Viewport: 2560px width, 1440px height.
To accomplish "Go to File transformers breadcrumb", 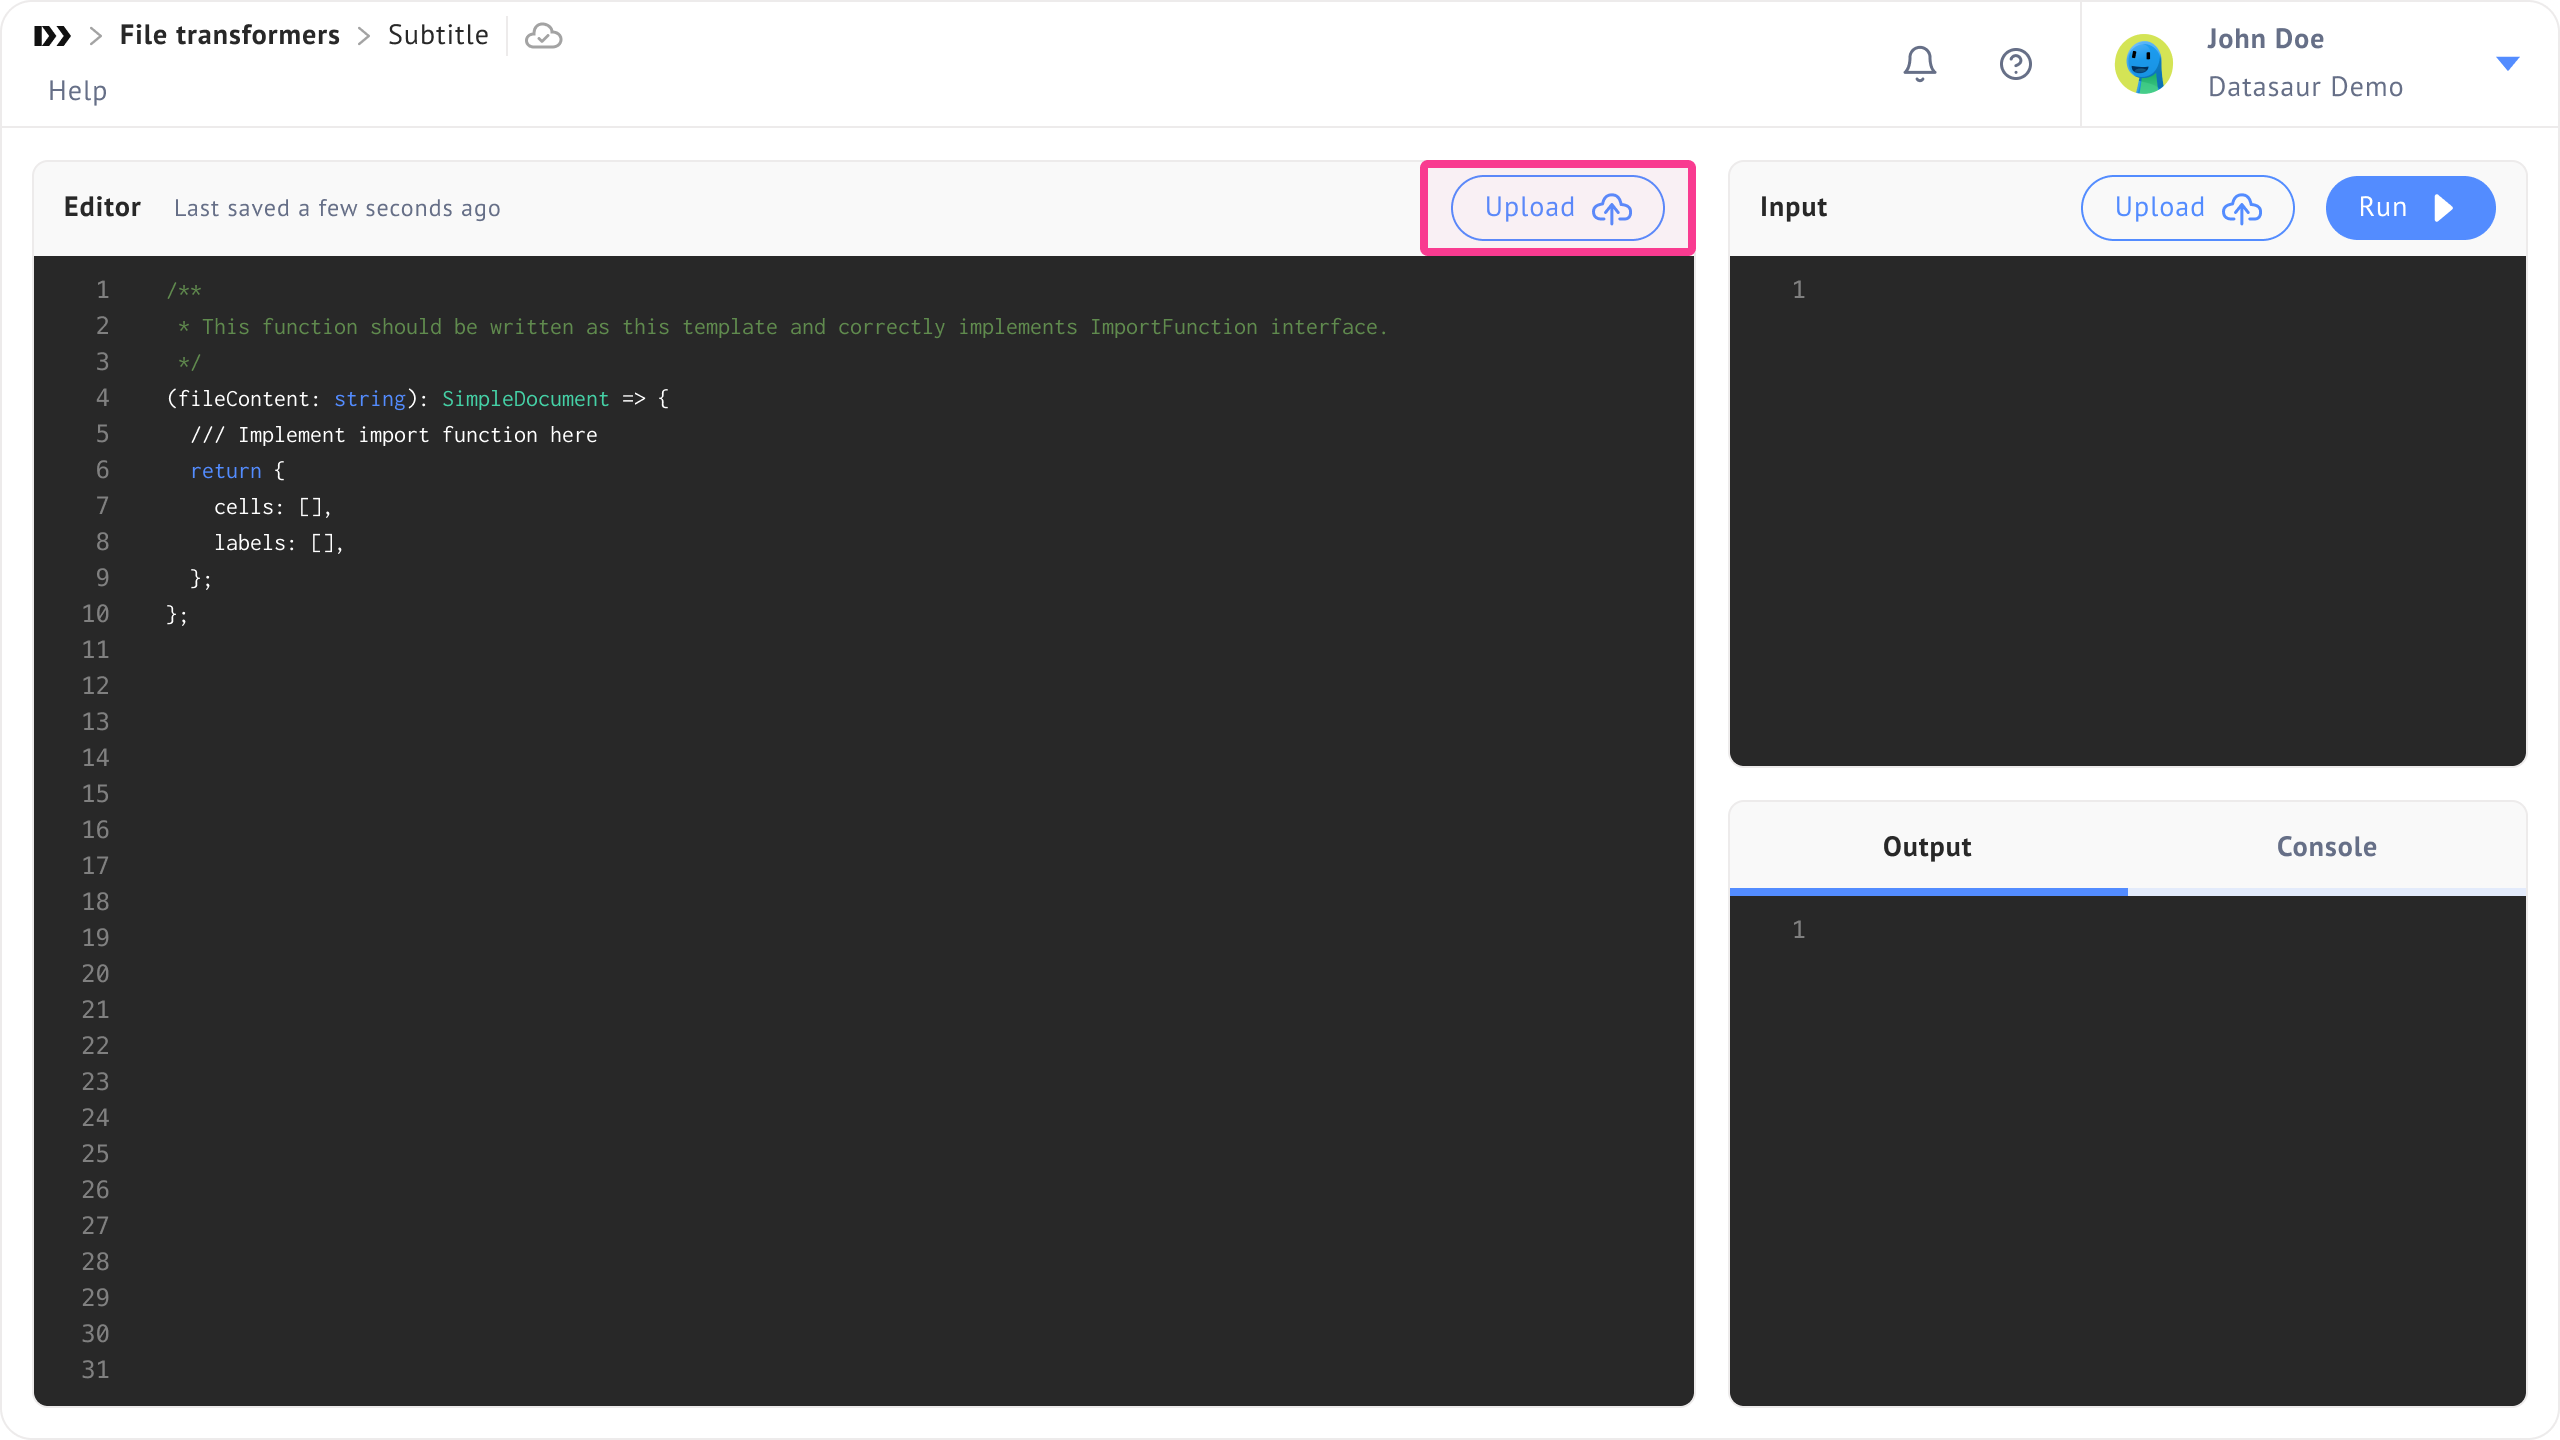I will [229, 36].
